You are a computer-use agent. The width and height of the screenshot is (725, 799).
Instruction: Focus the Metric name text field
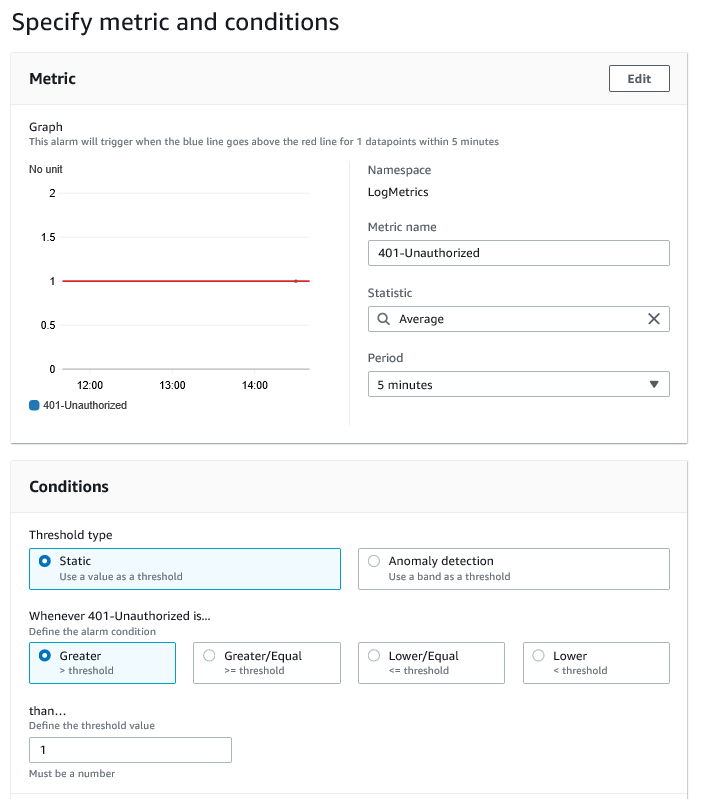point(518,253)
